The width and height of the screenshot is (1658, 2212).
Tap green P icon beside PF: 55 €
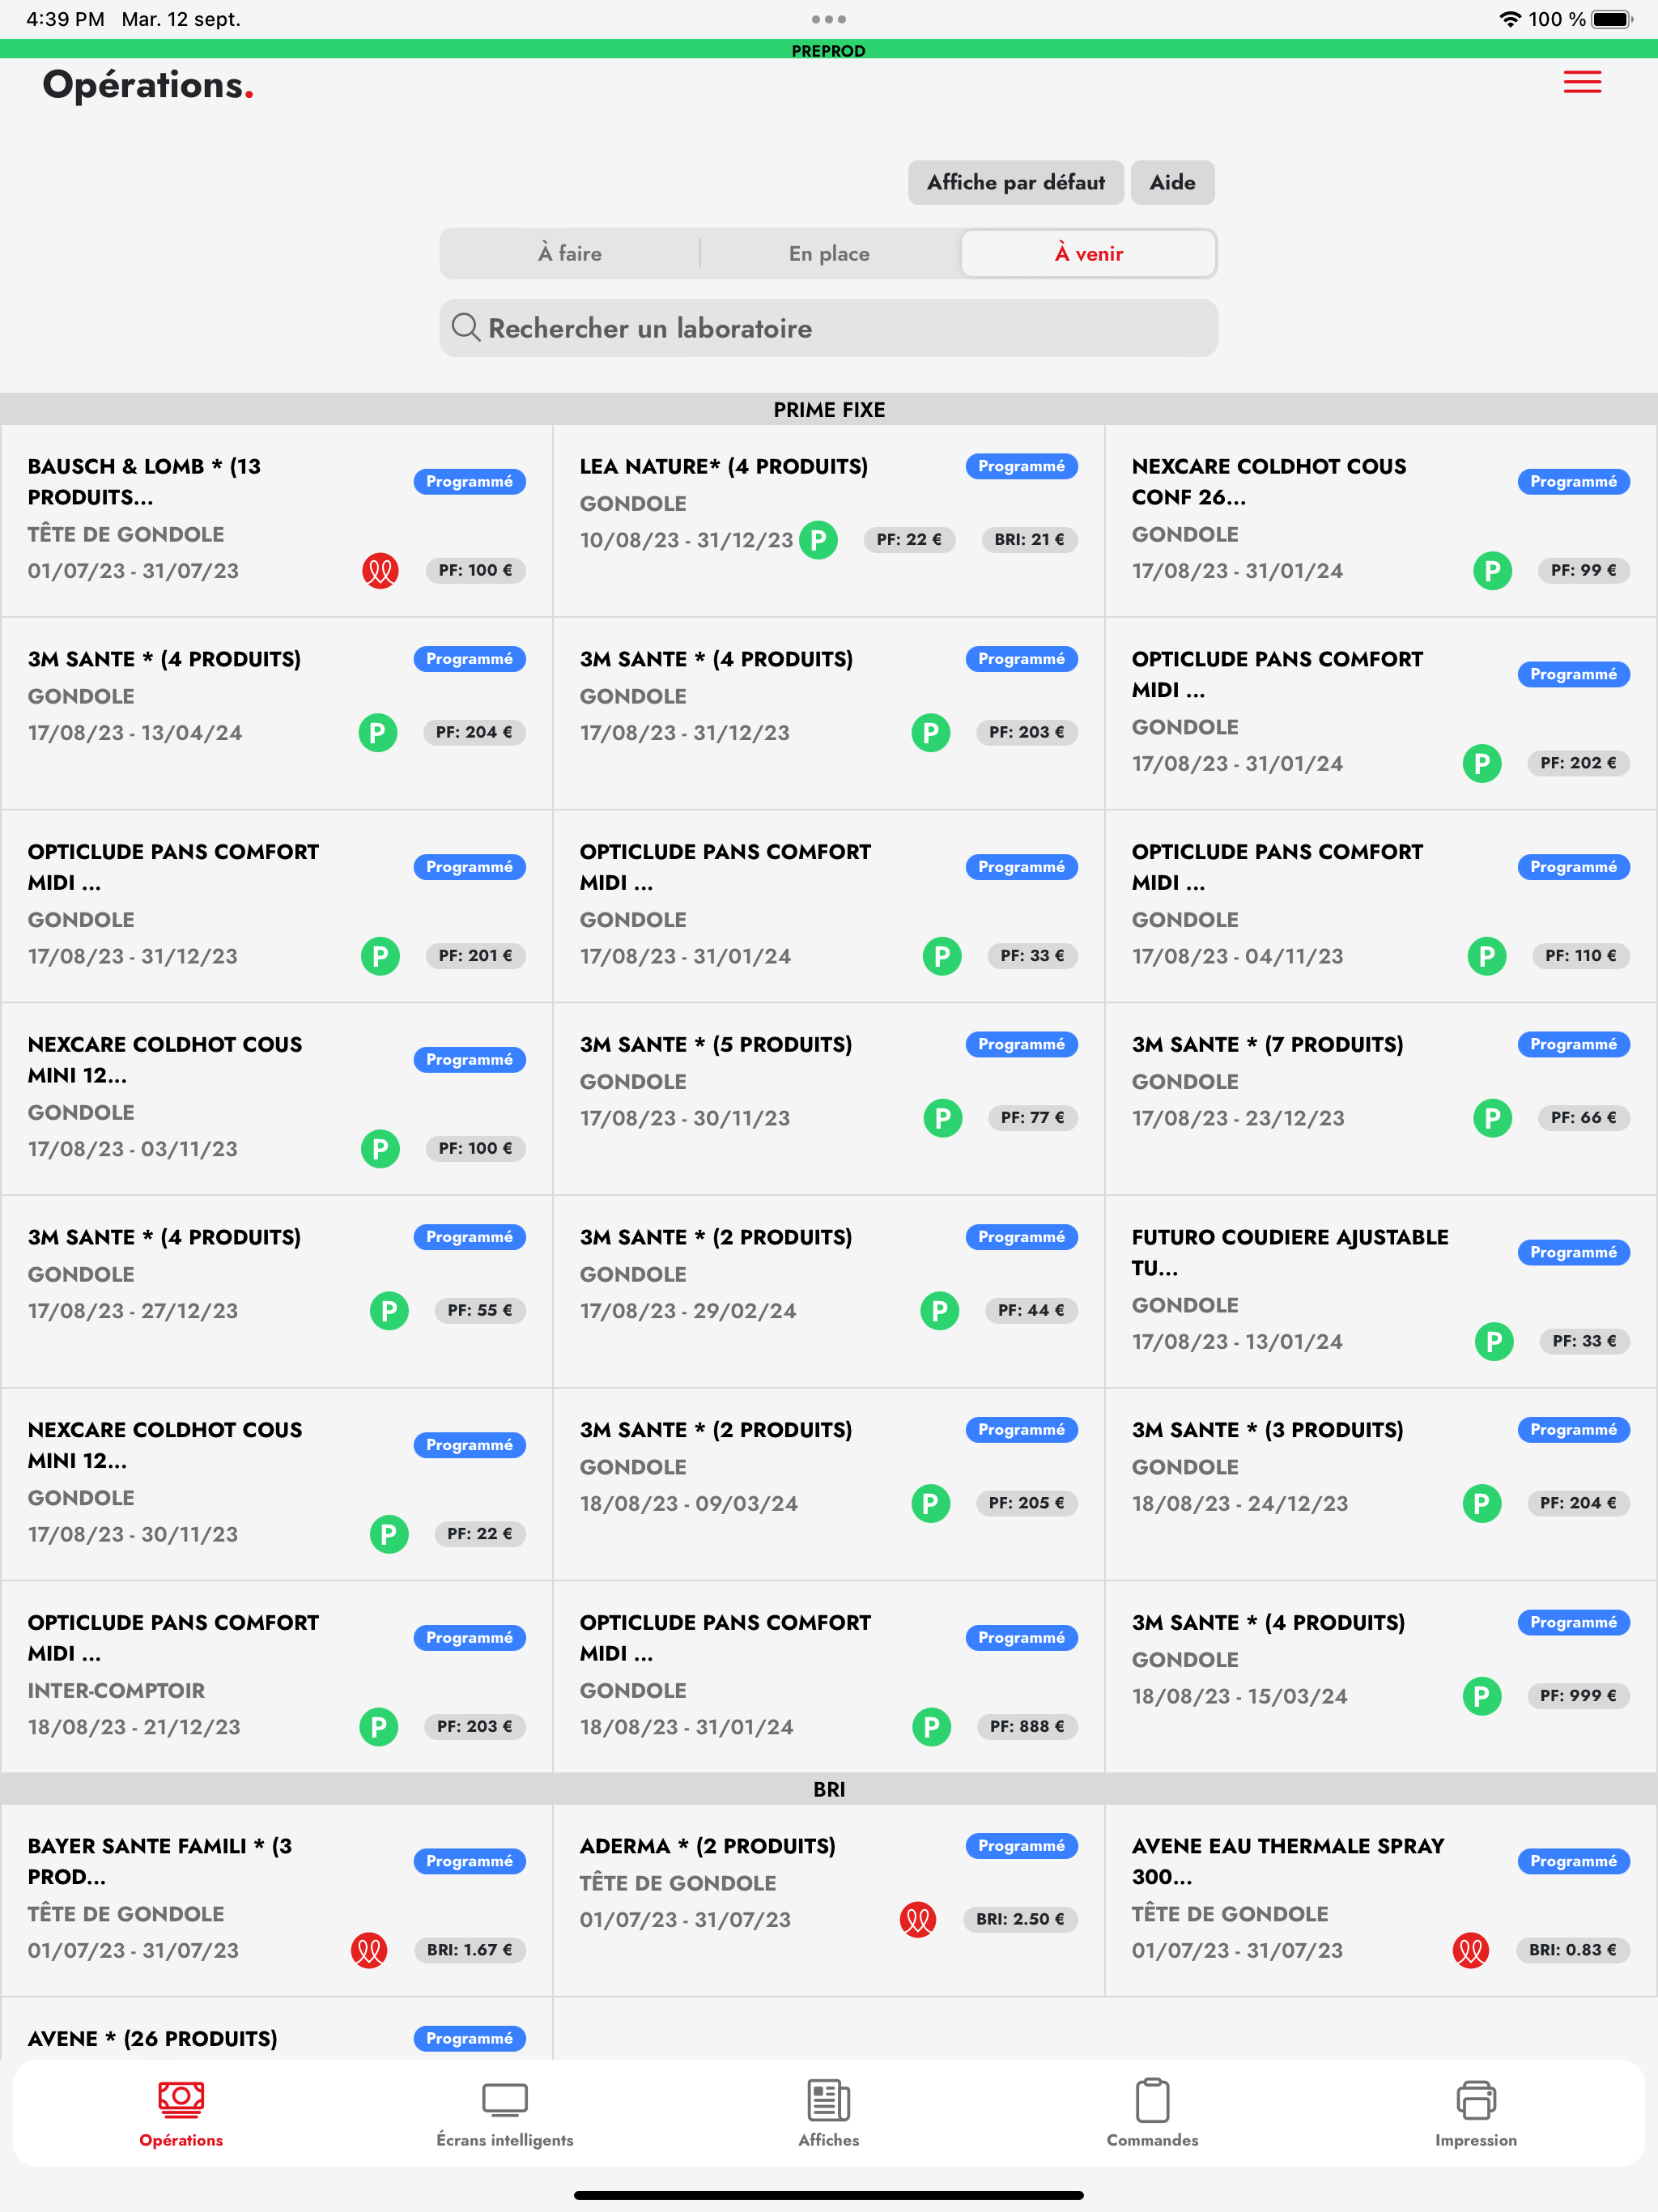coord(389,1311)
